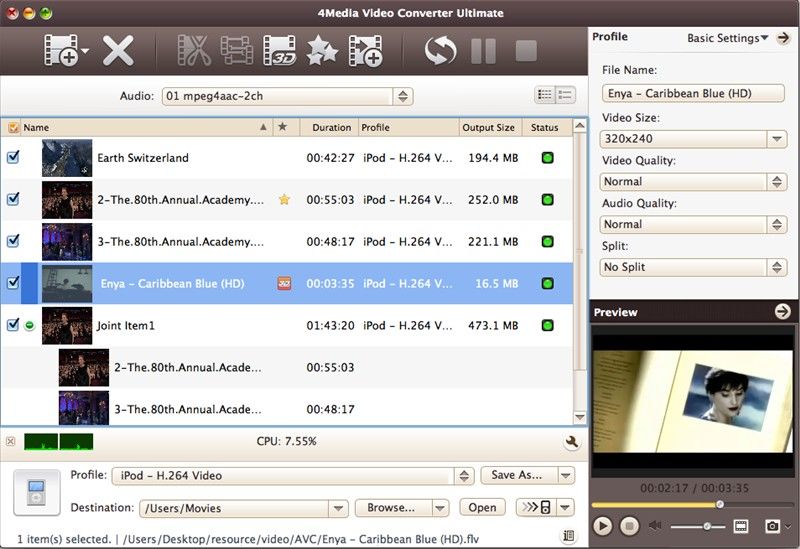Open the 3D conversion tool

click(279, 50)
